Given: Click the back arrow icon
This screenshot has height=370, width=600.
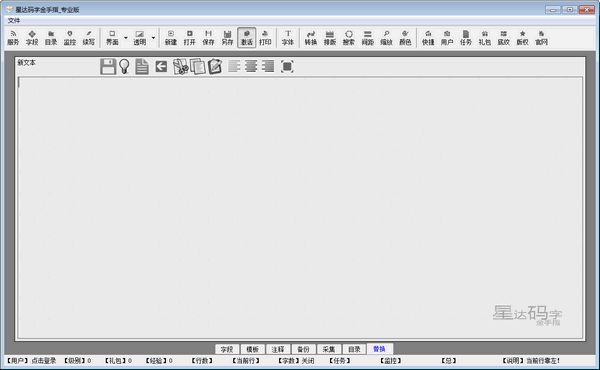Looking at the screenshot, I should coord(161,67).
